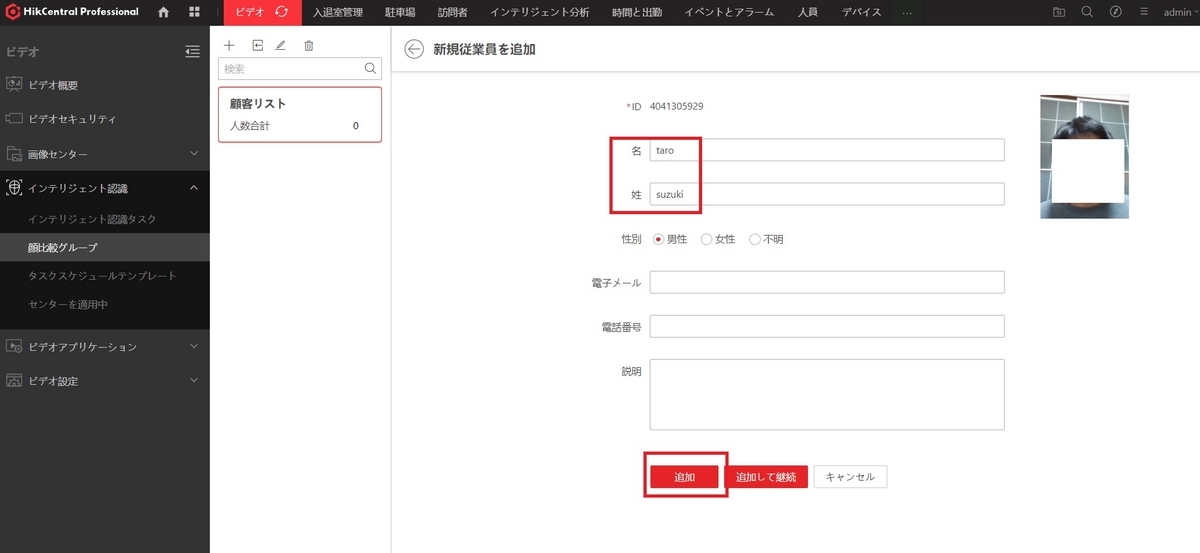Switch to the 入退室管理 tab
Screen dimensions: 1200x553
[x=336, y=12]
